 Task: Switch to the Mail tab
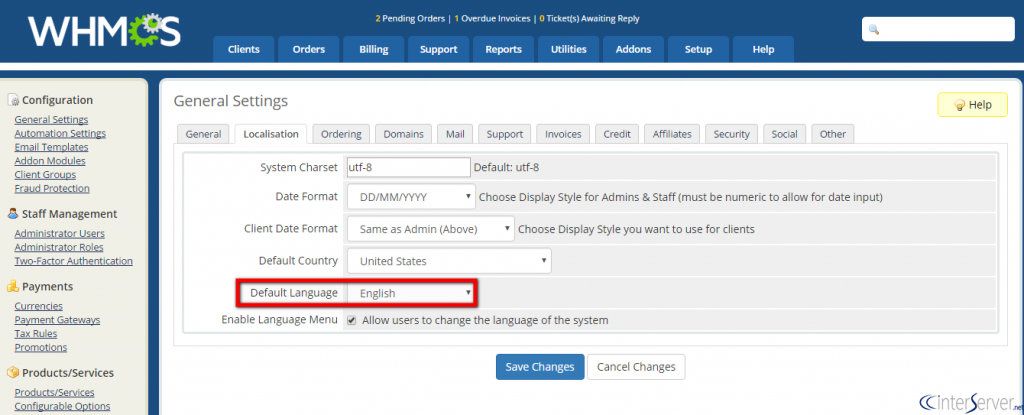coord(455,134)
